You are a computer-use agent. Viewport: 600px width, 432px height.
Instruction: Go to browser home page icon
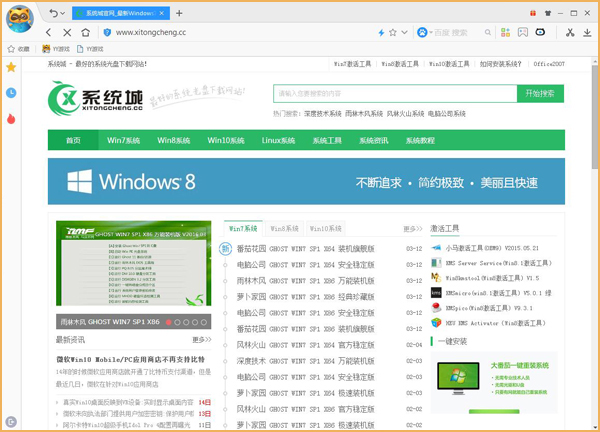(x=85, y=33)
